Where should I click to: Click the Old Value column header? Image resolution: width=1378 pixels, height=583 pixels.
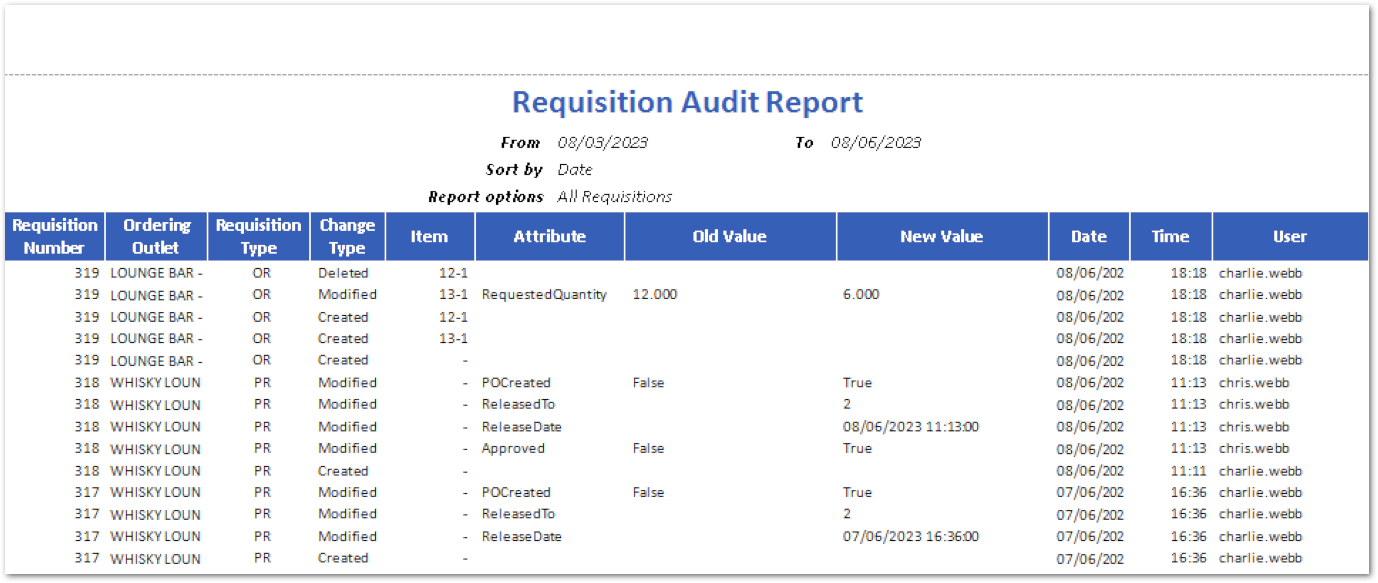pyautogui.click(x=730, y=236)
